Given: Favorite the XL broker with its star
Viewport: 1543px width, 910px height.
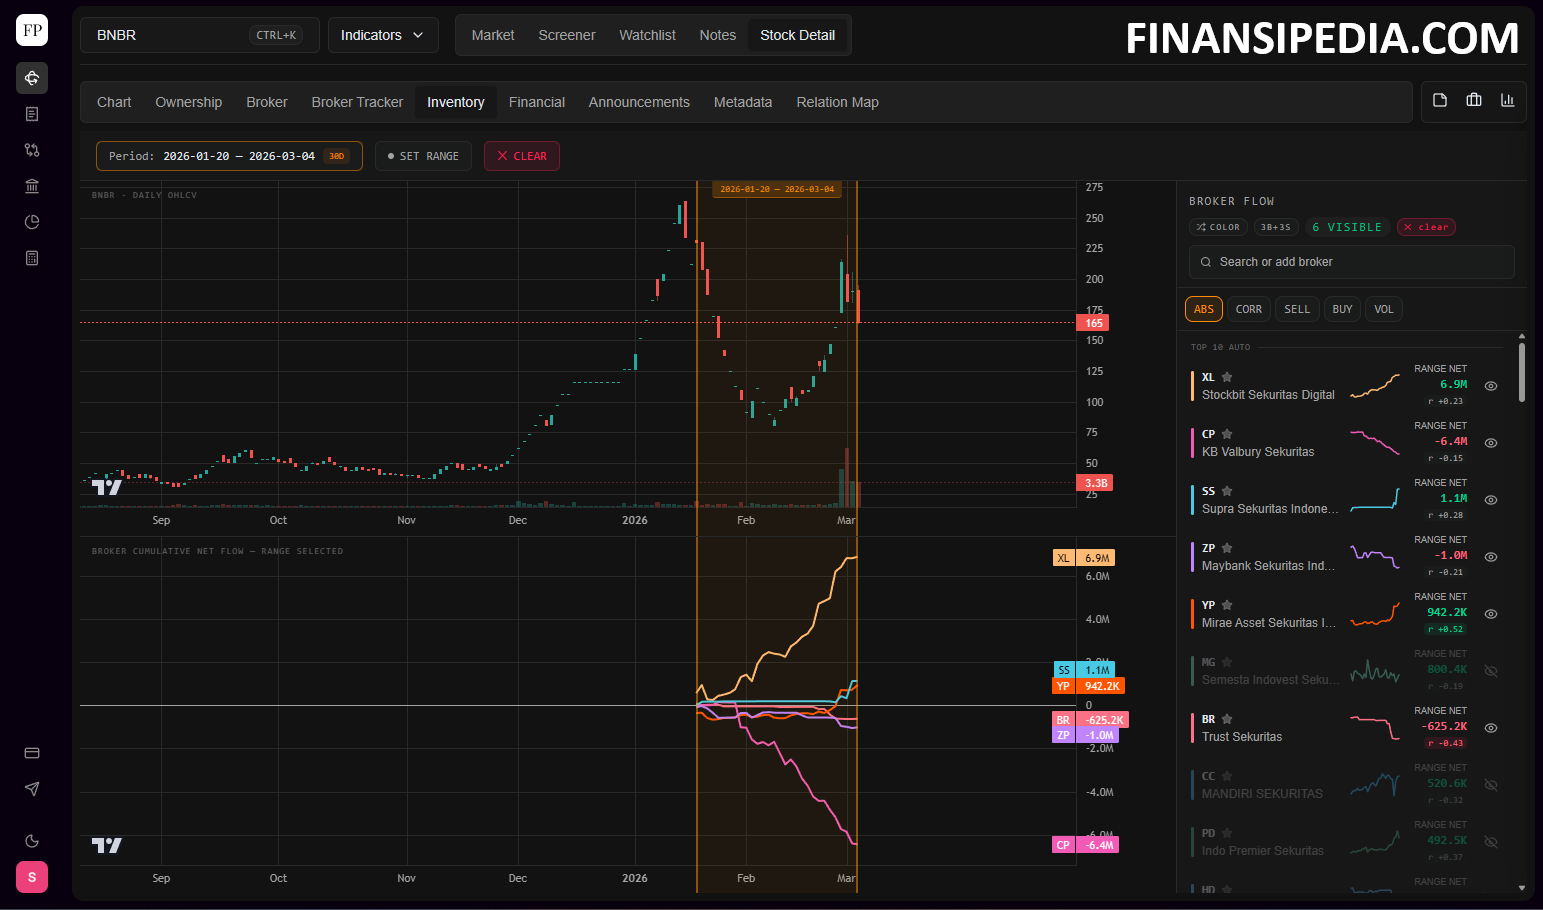Looking at the screenshot, I should (x=1227, y=377).
